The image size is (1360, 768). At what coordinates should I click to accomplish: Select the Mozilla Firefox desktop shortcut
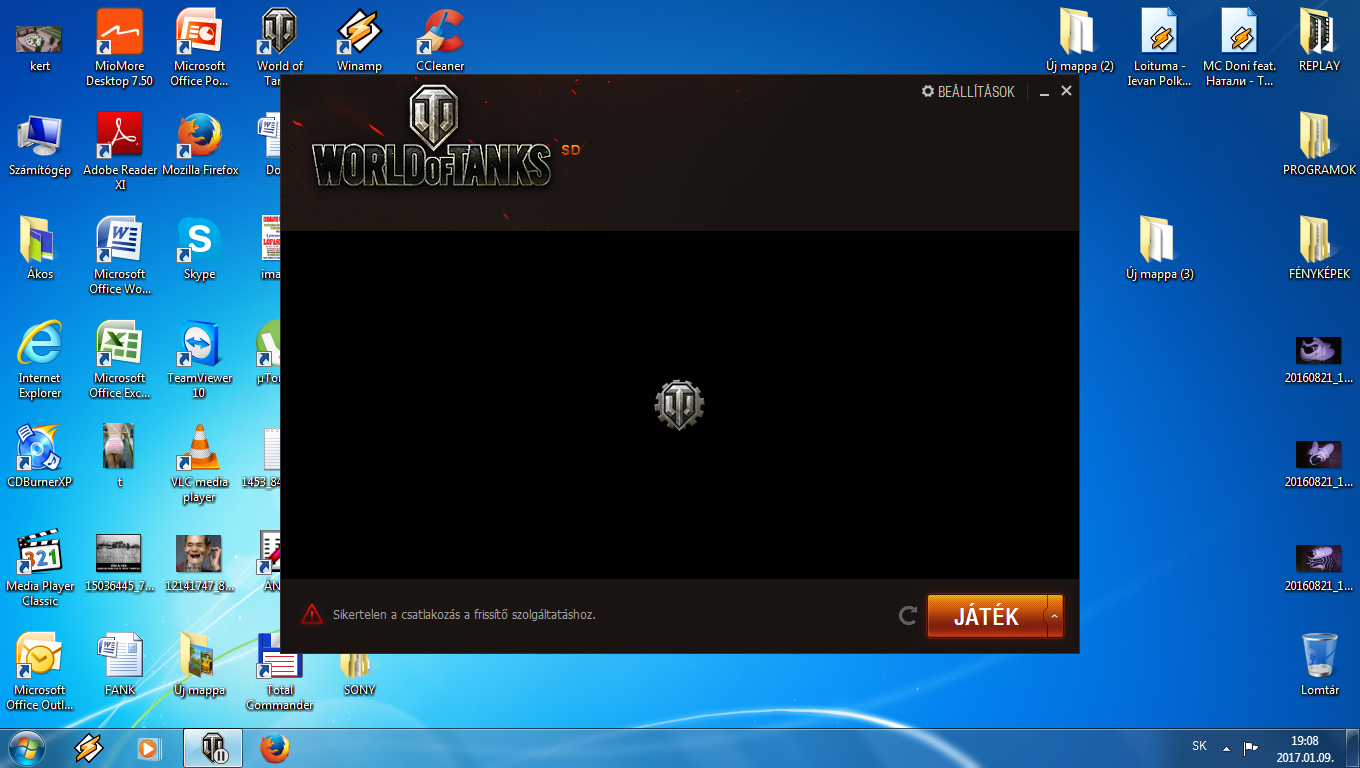click(x=200, y=146)
